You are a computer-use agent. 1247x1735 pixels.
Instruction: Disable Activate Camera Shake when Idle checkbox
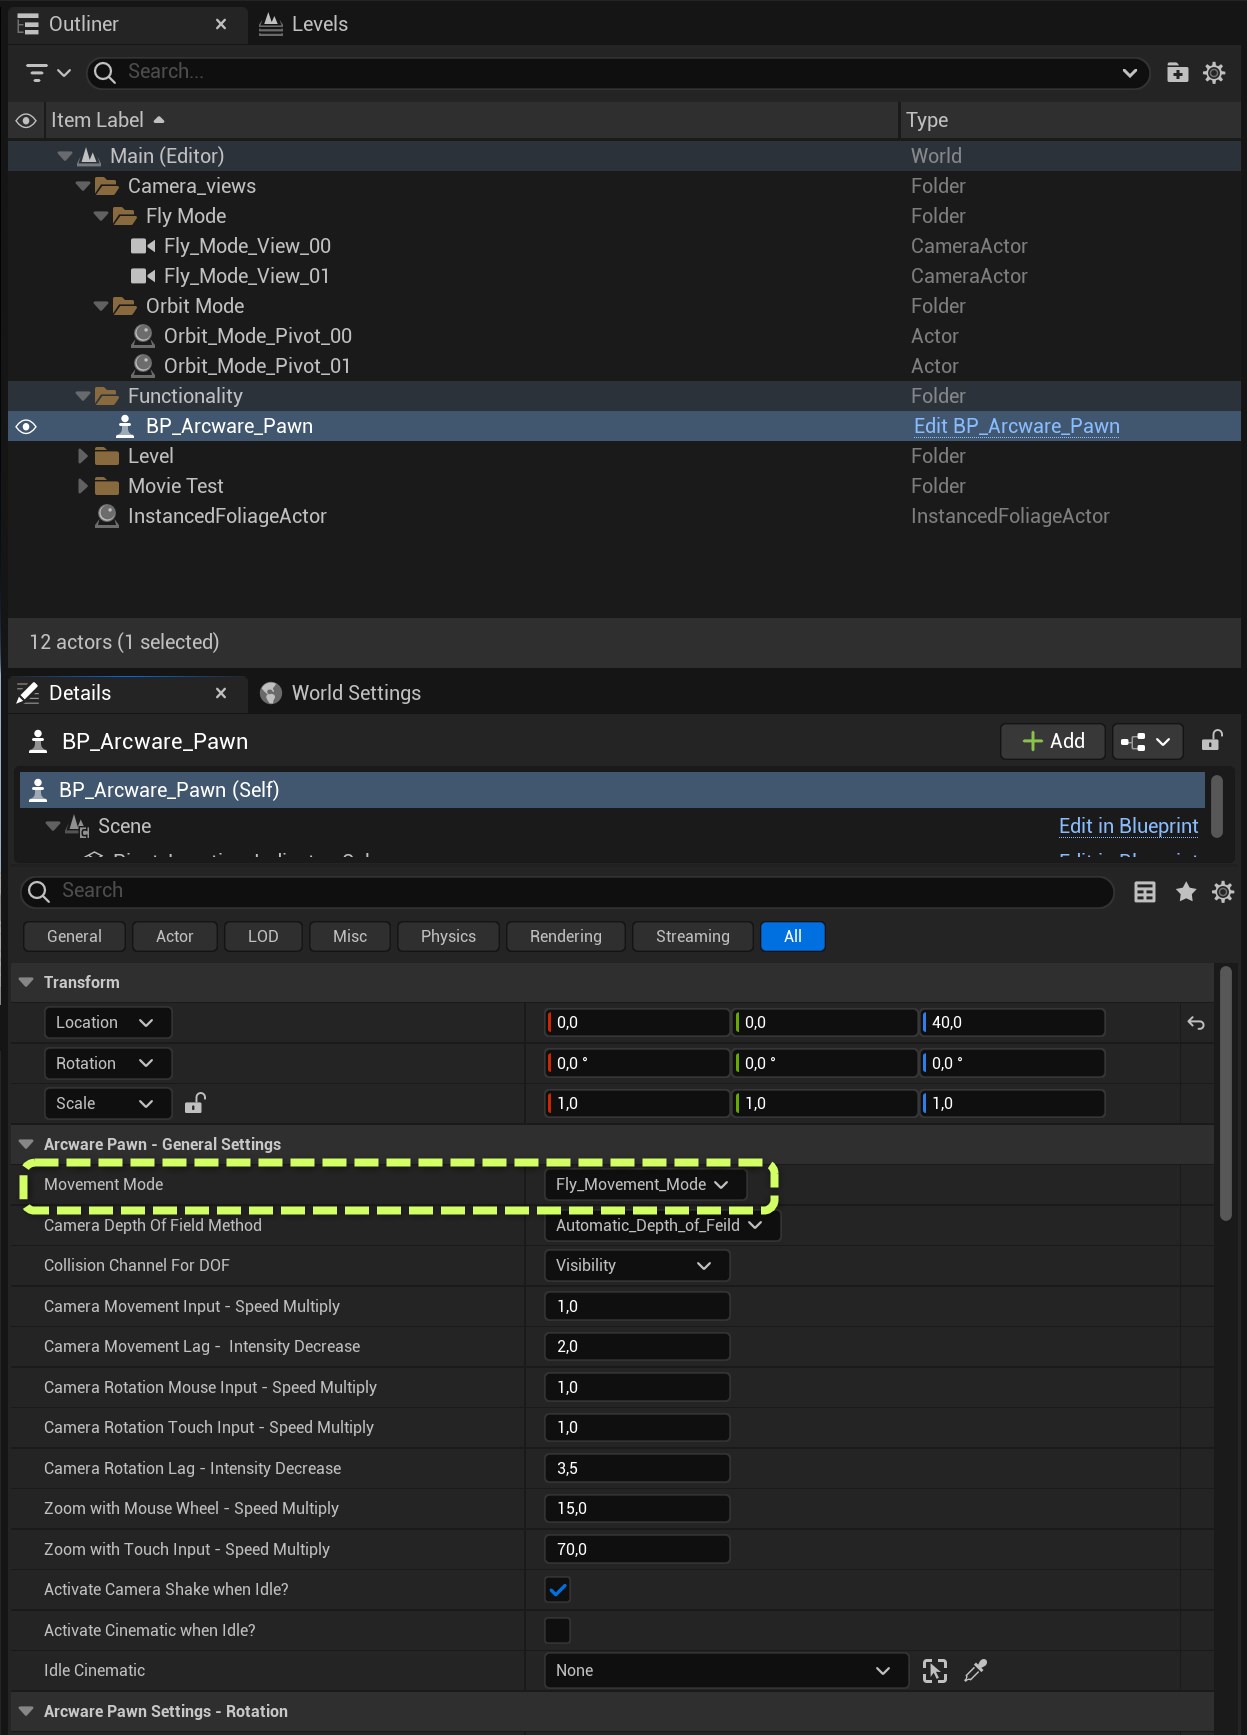[x=558, y=1590]
